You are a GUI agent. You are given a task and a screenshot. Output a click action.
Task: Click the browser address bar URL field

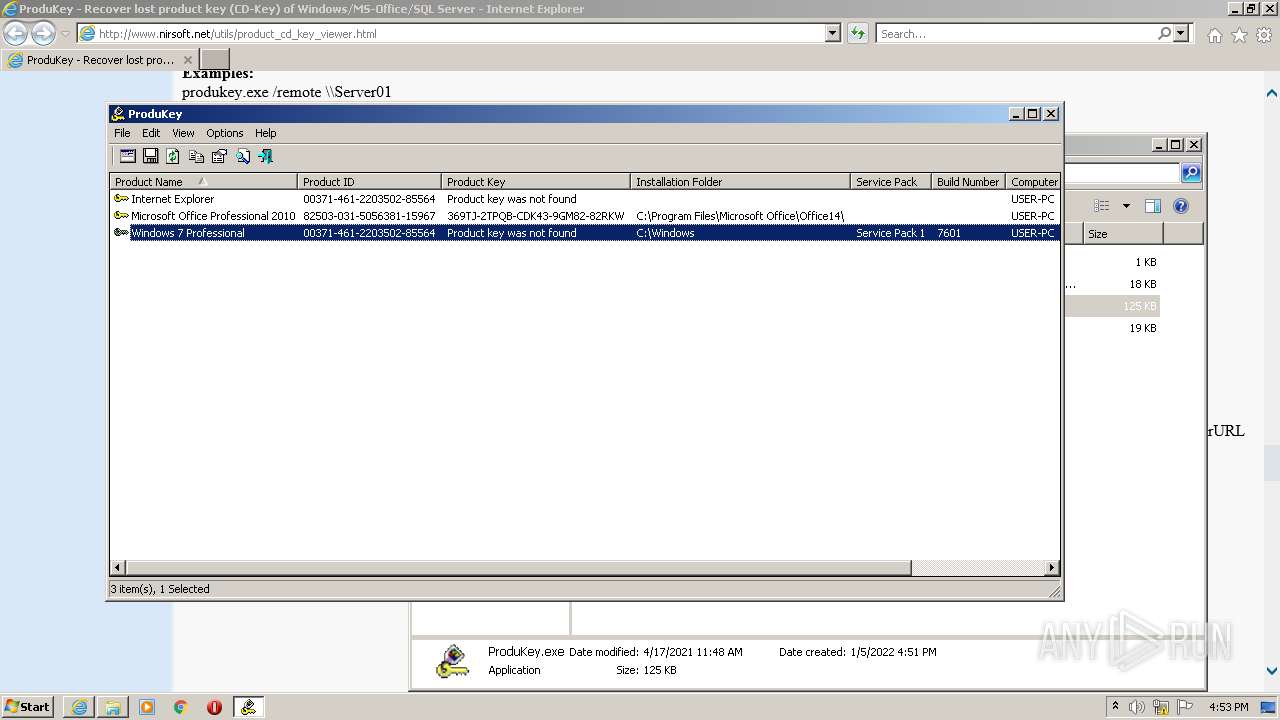450,33
